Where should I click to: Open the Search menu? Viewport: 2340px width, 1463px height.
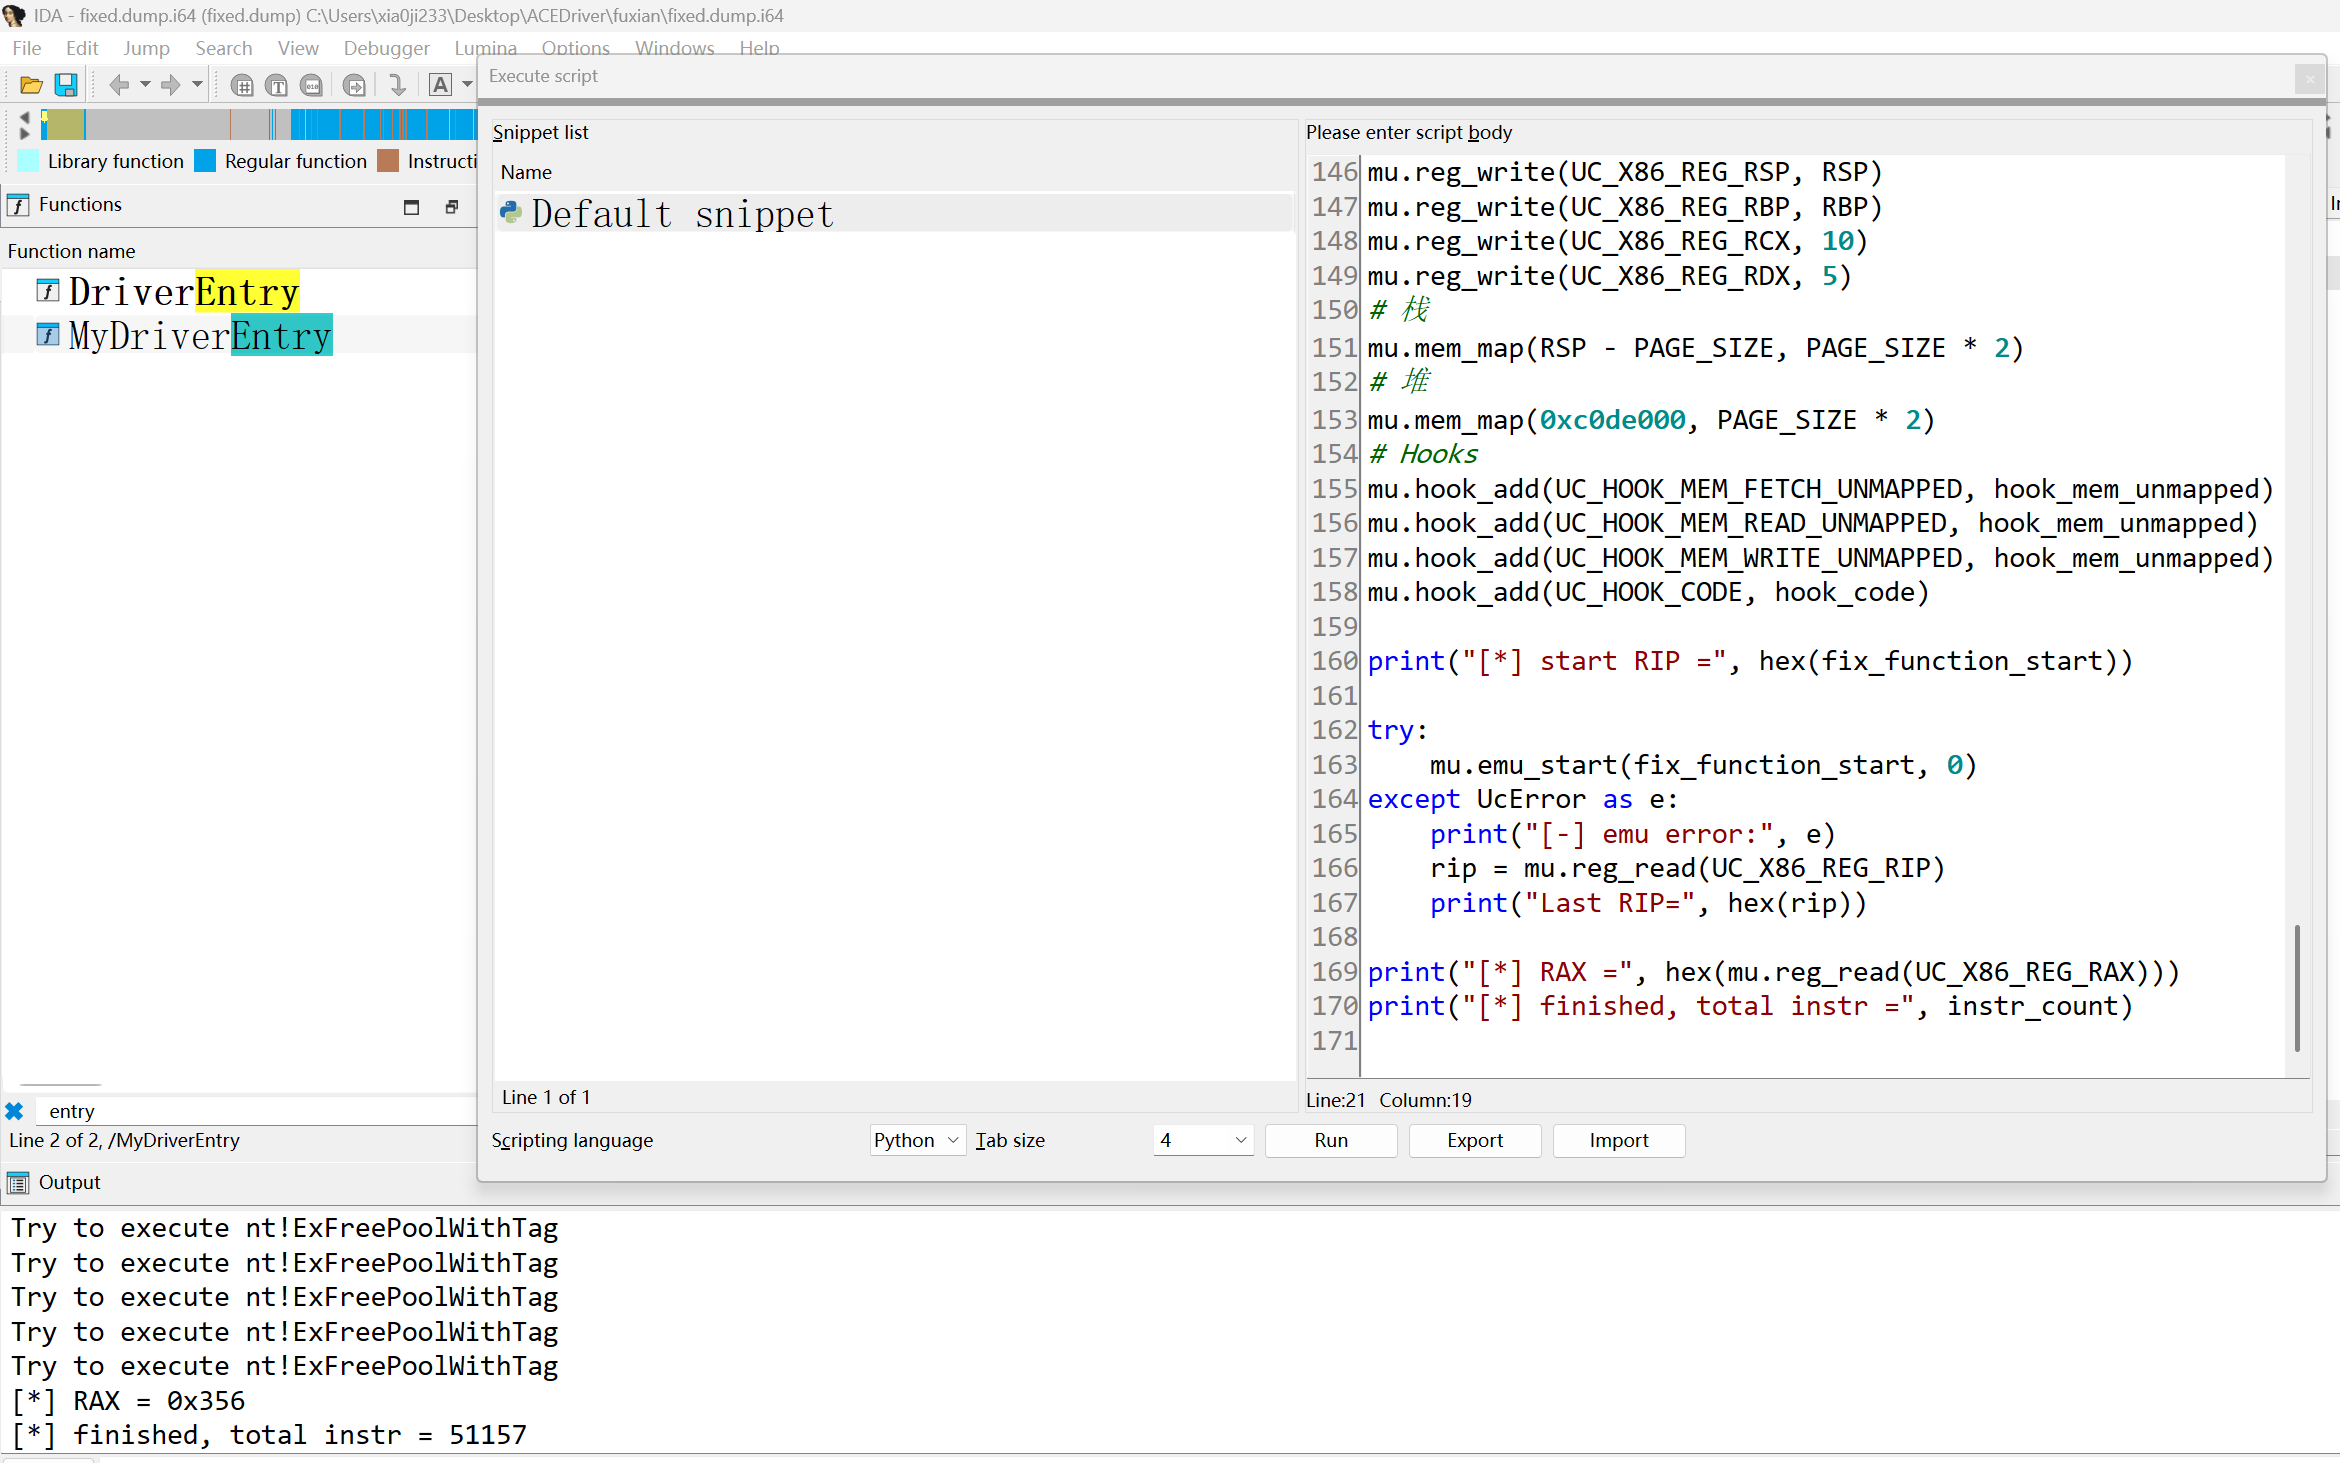click(x=223, y=48)
